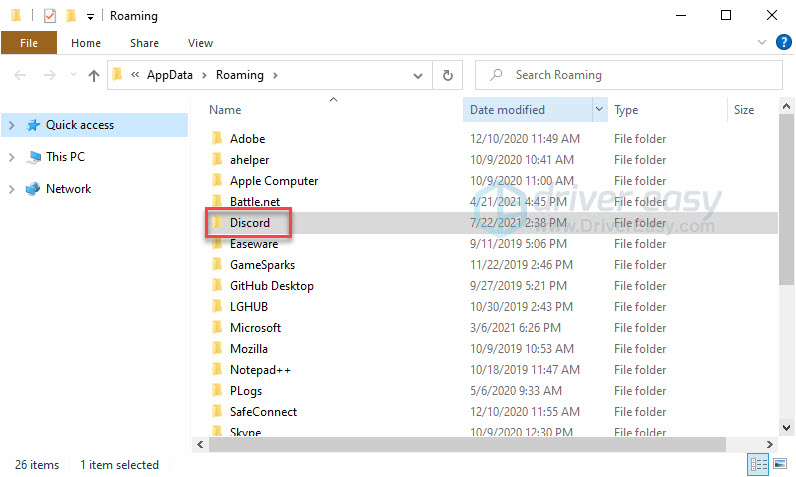Click the horizontal scrollbar left arrow
This screenshot has height=477, width=796.
pos(201,445)
